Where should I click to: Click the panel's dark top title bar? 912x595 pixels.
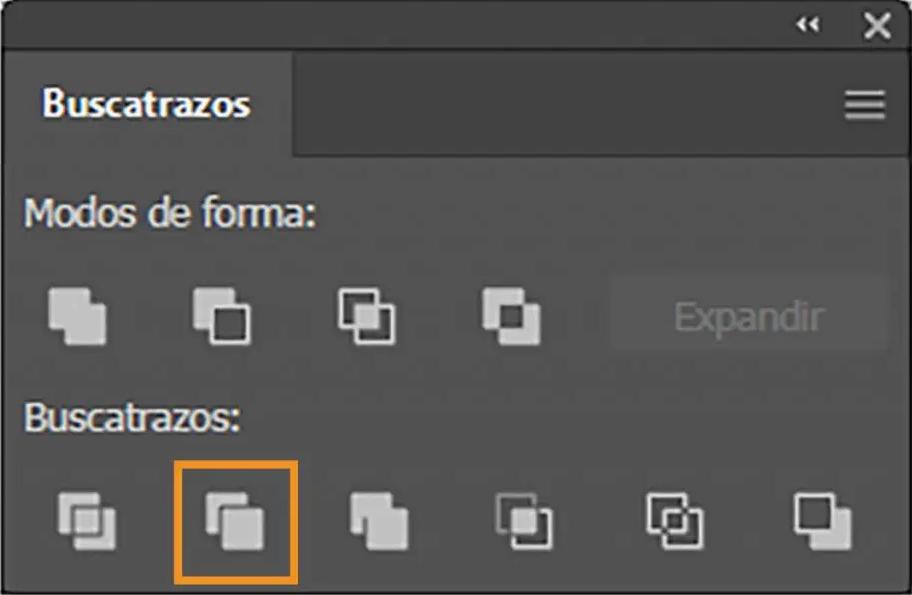click(396, 24)
